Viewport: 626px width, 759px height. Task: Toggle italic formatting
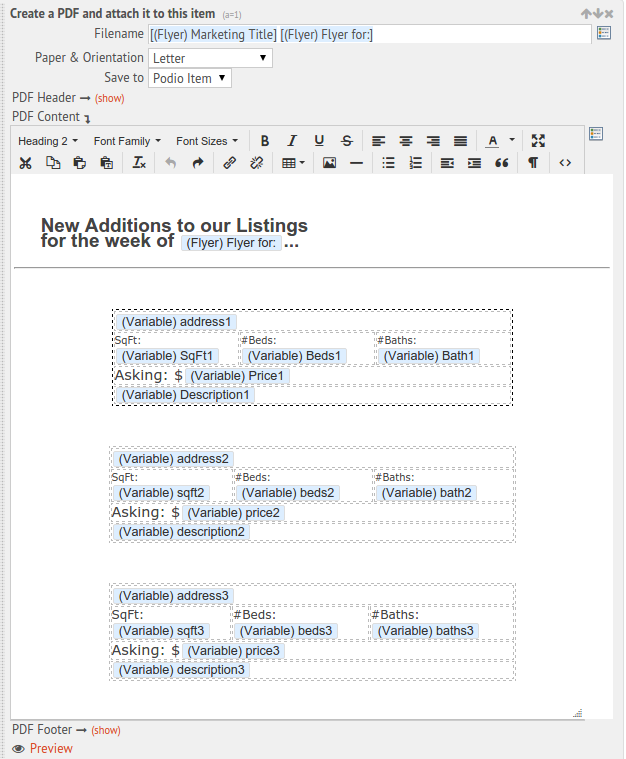[291, 141]
